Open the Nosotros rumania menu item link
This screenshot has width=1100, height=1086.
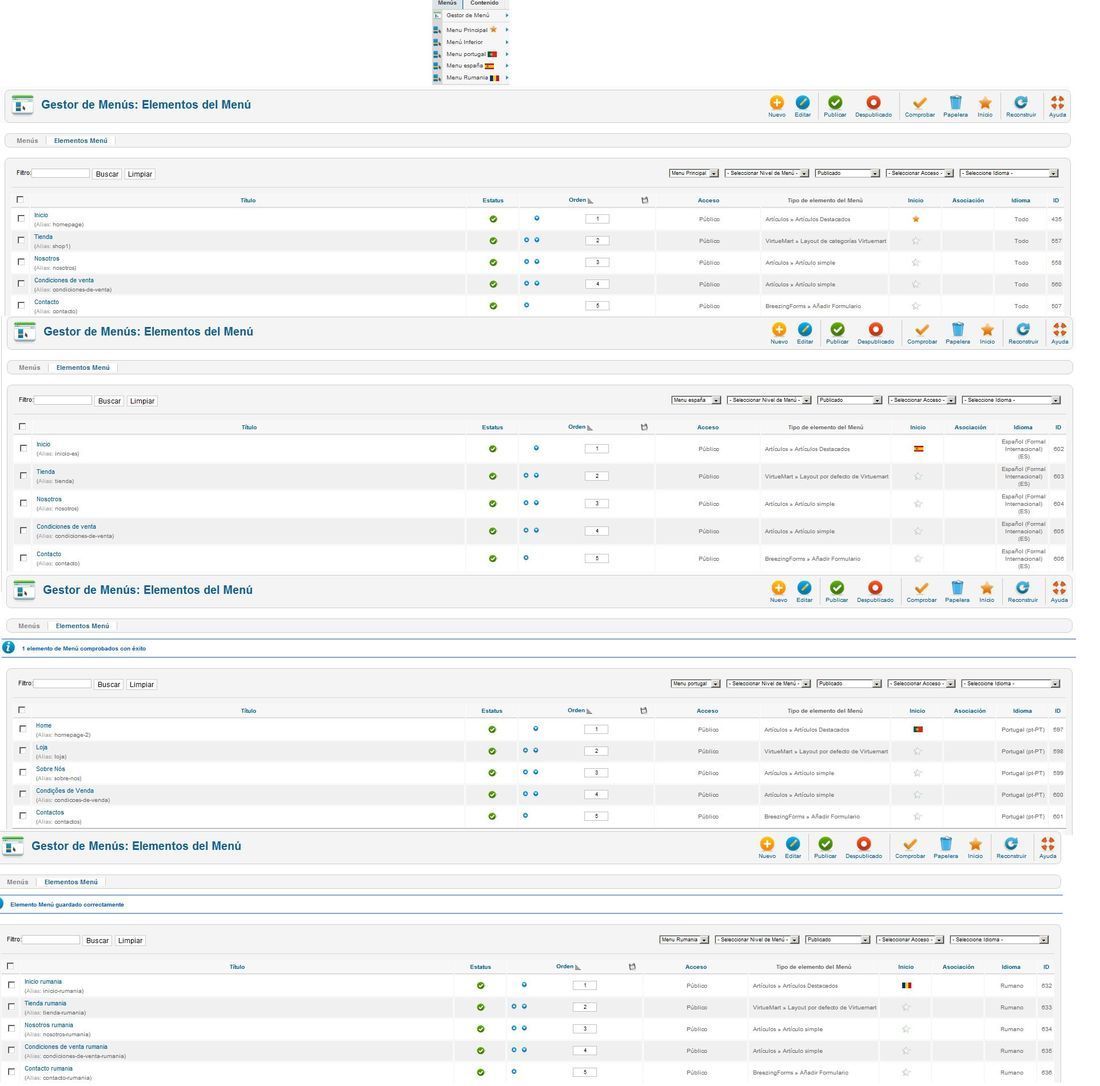[x=49, y=1025]
